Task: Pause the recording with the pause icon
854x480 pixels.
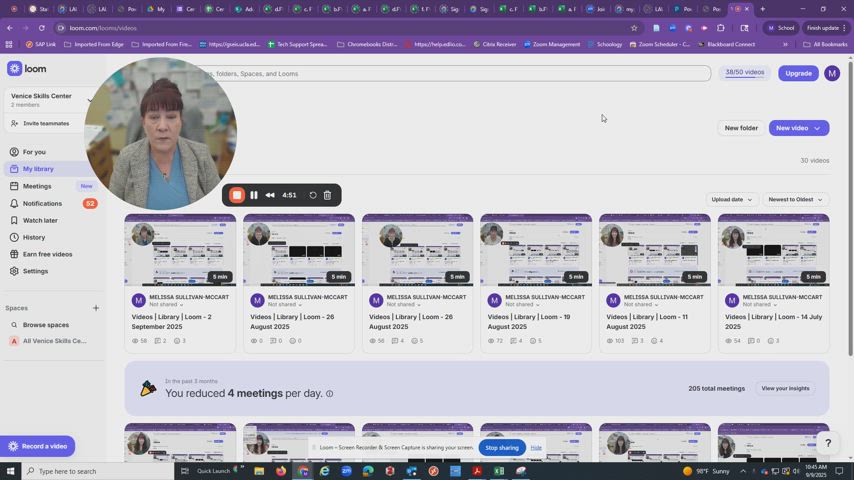Action: point(254,195)
